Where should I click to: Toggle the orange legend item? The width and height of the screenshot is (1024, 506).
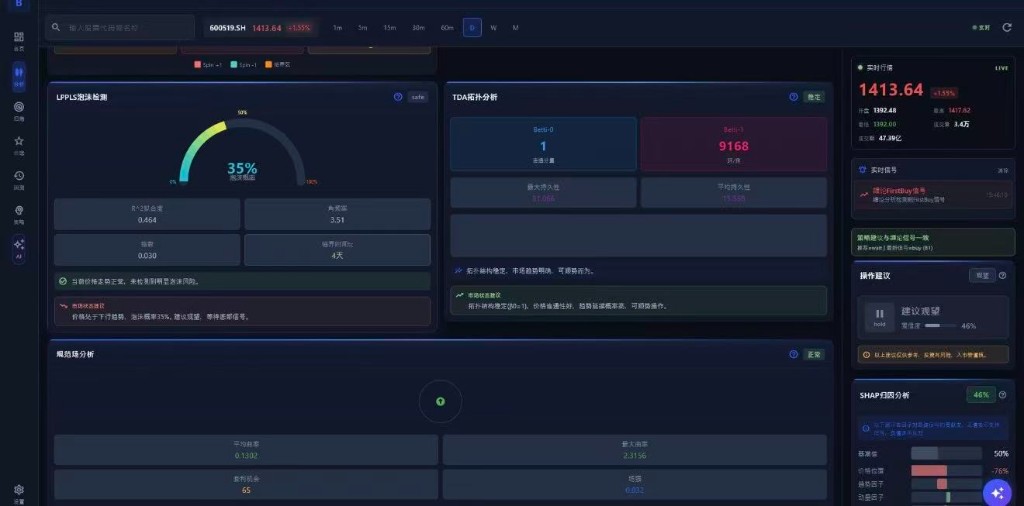[x=278, y=65]
